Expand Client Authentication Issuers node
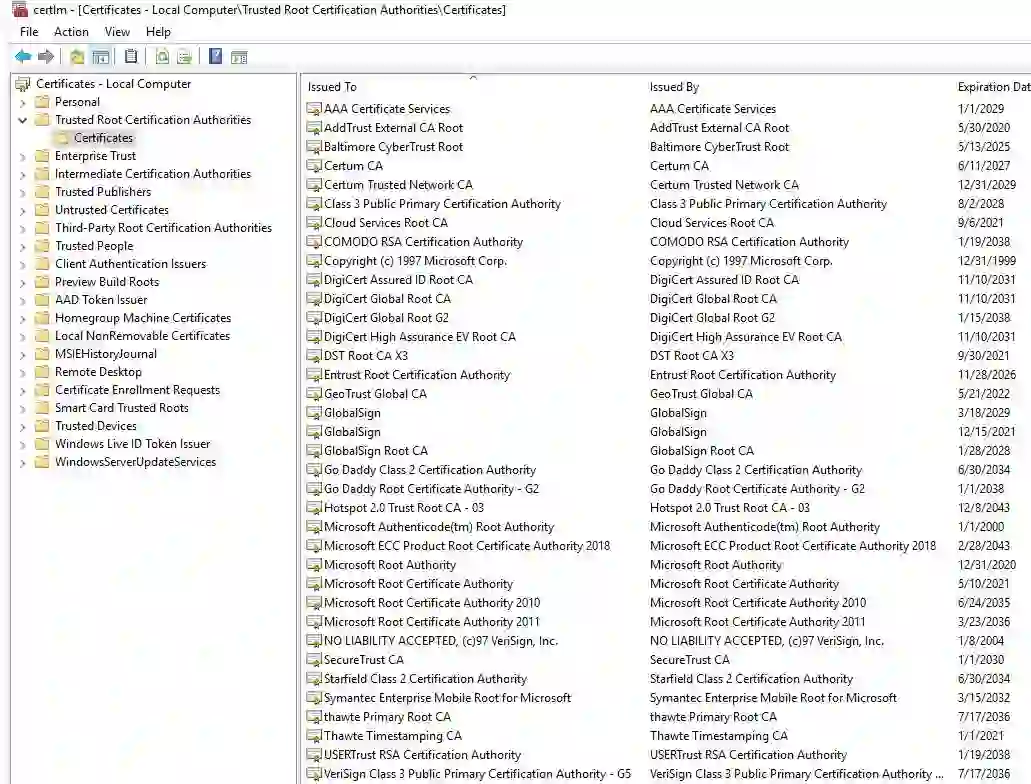1031x784 pixels. (x=22, y=265)
